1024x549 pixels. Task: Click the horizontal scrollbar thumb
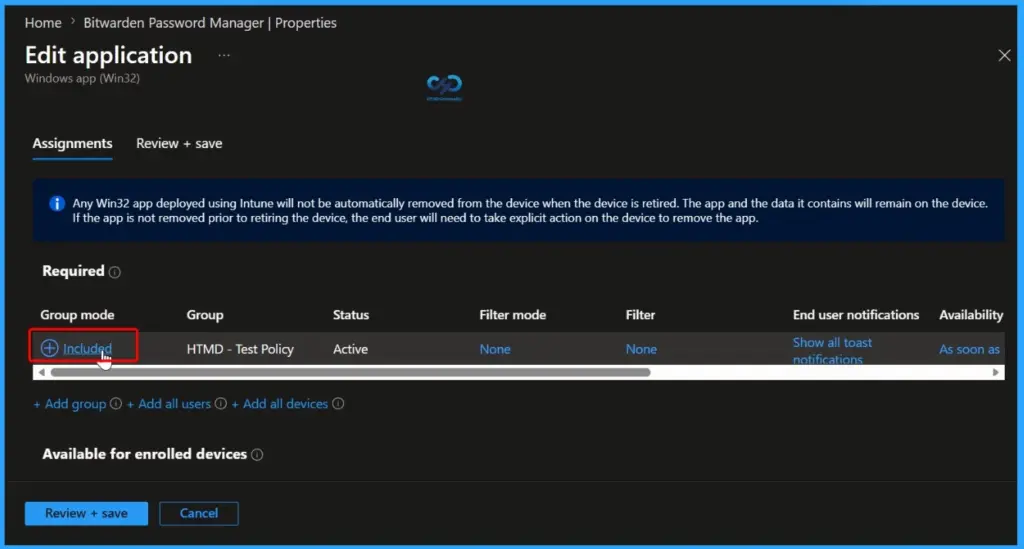click(351, 372)
